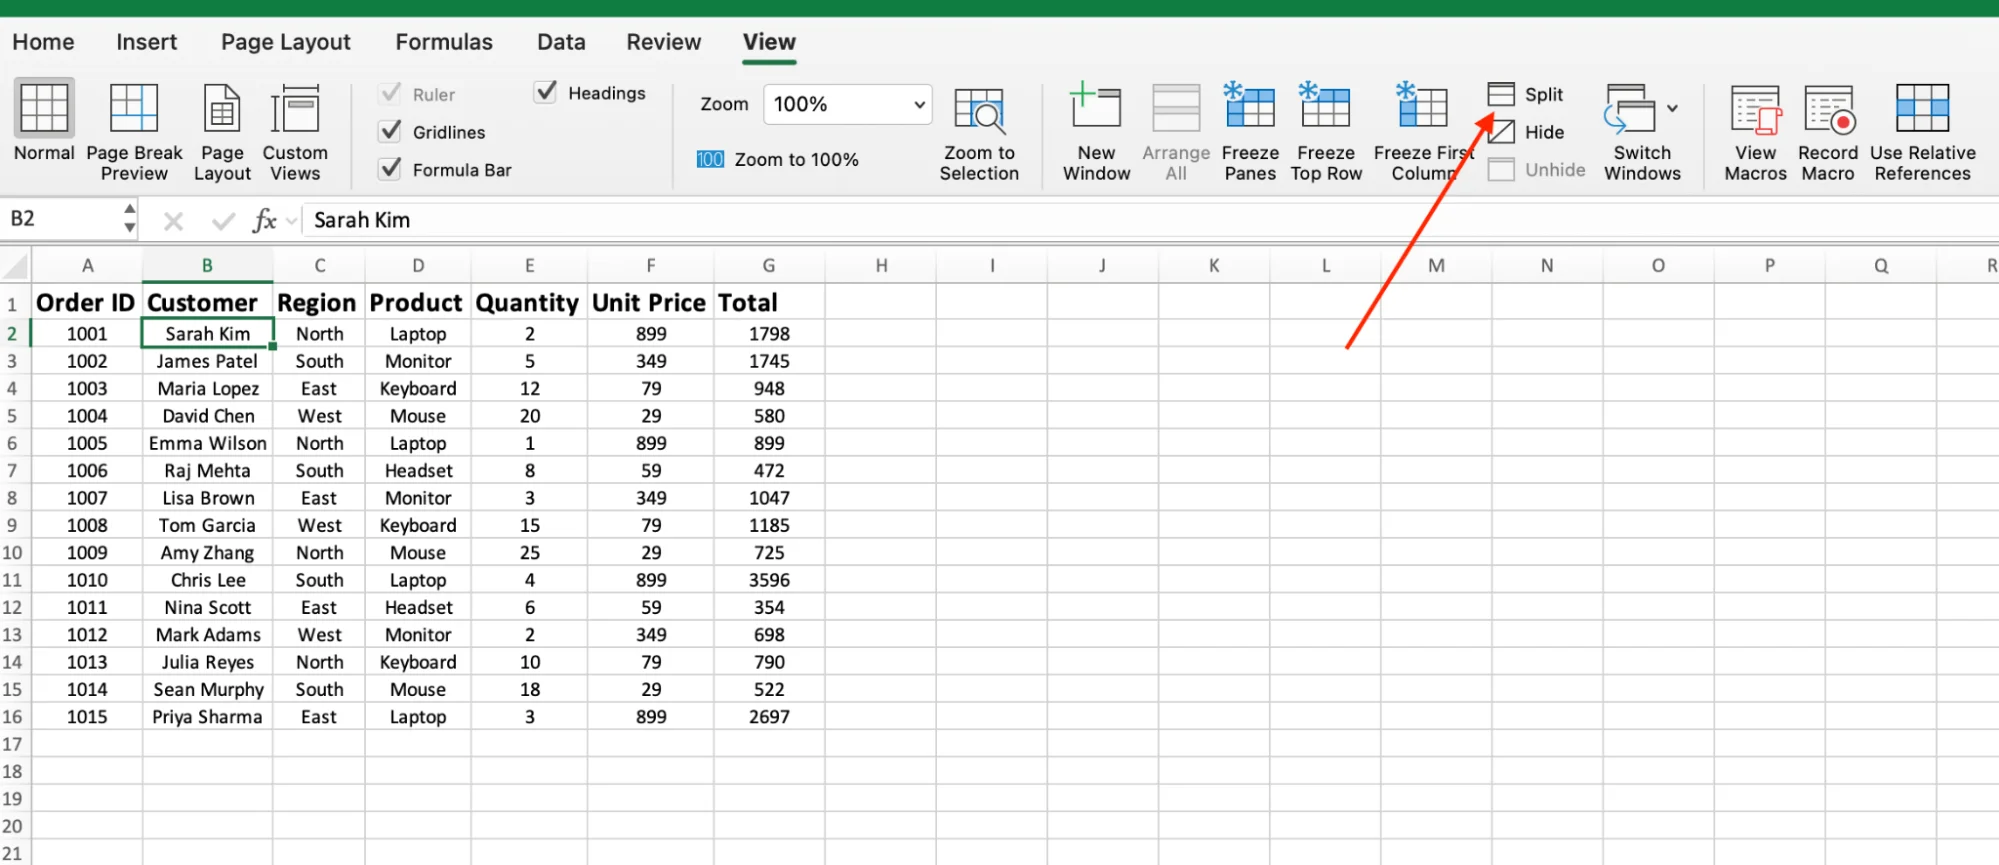Expand the Switch Windows dropdown arrow
The width and height of the screenshot is (1999, 865).
(1672, 108)
